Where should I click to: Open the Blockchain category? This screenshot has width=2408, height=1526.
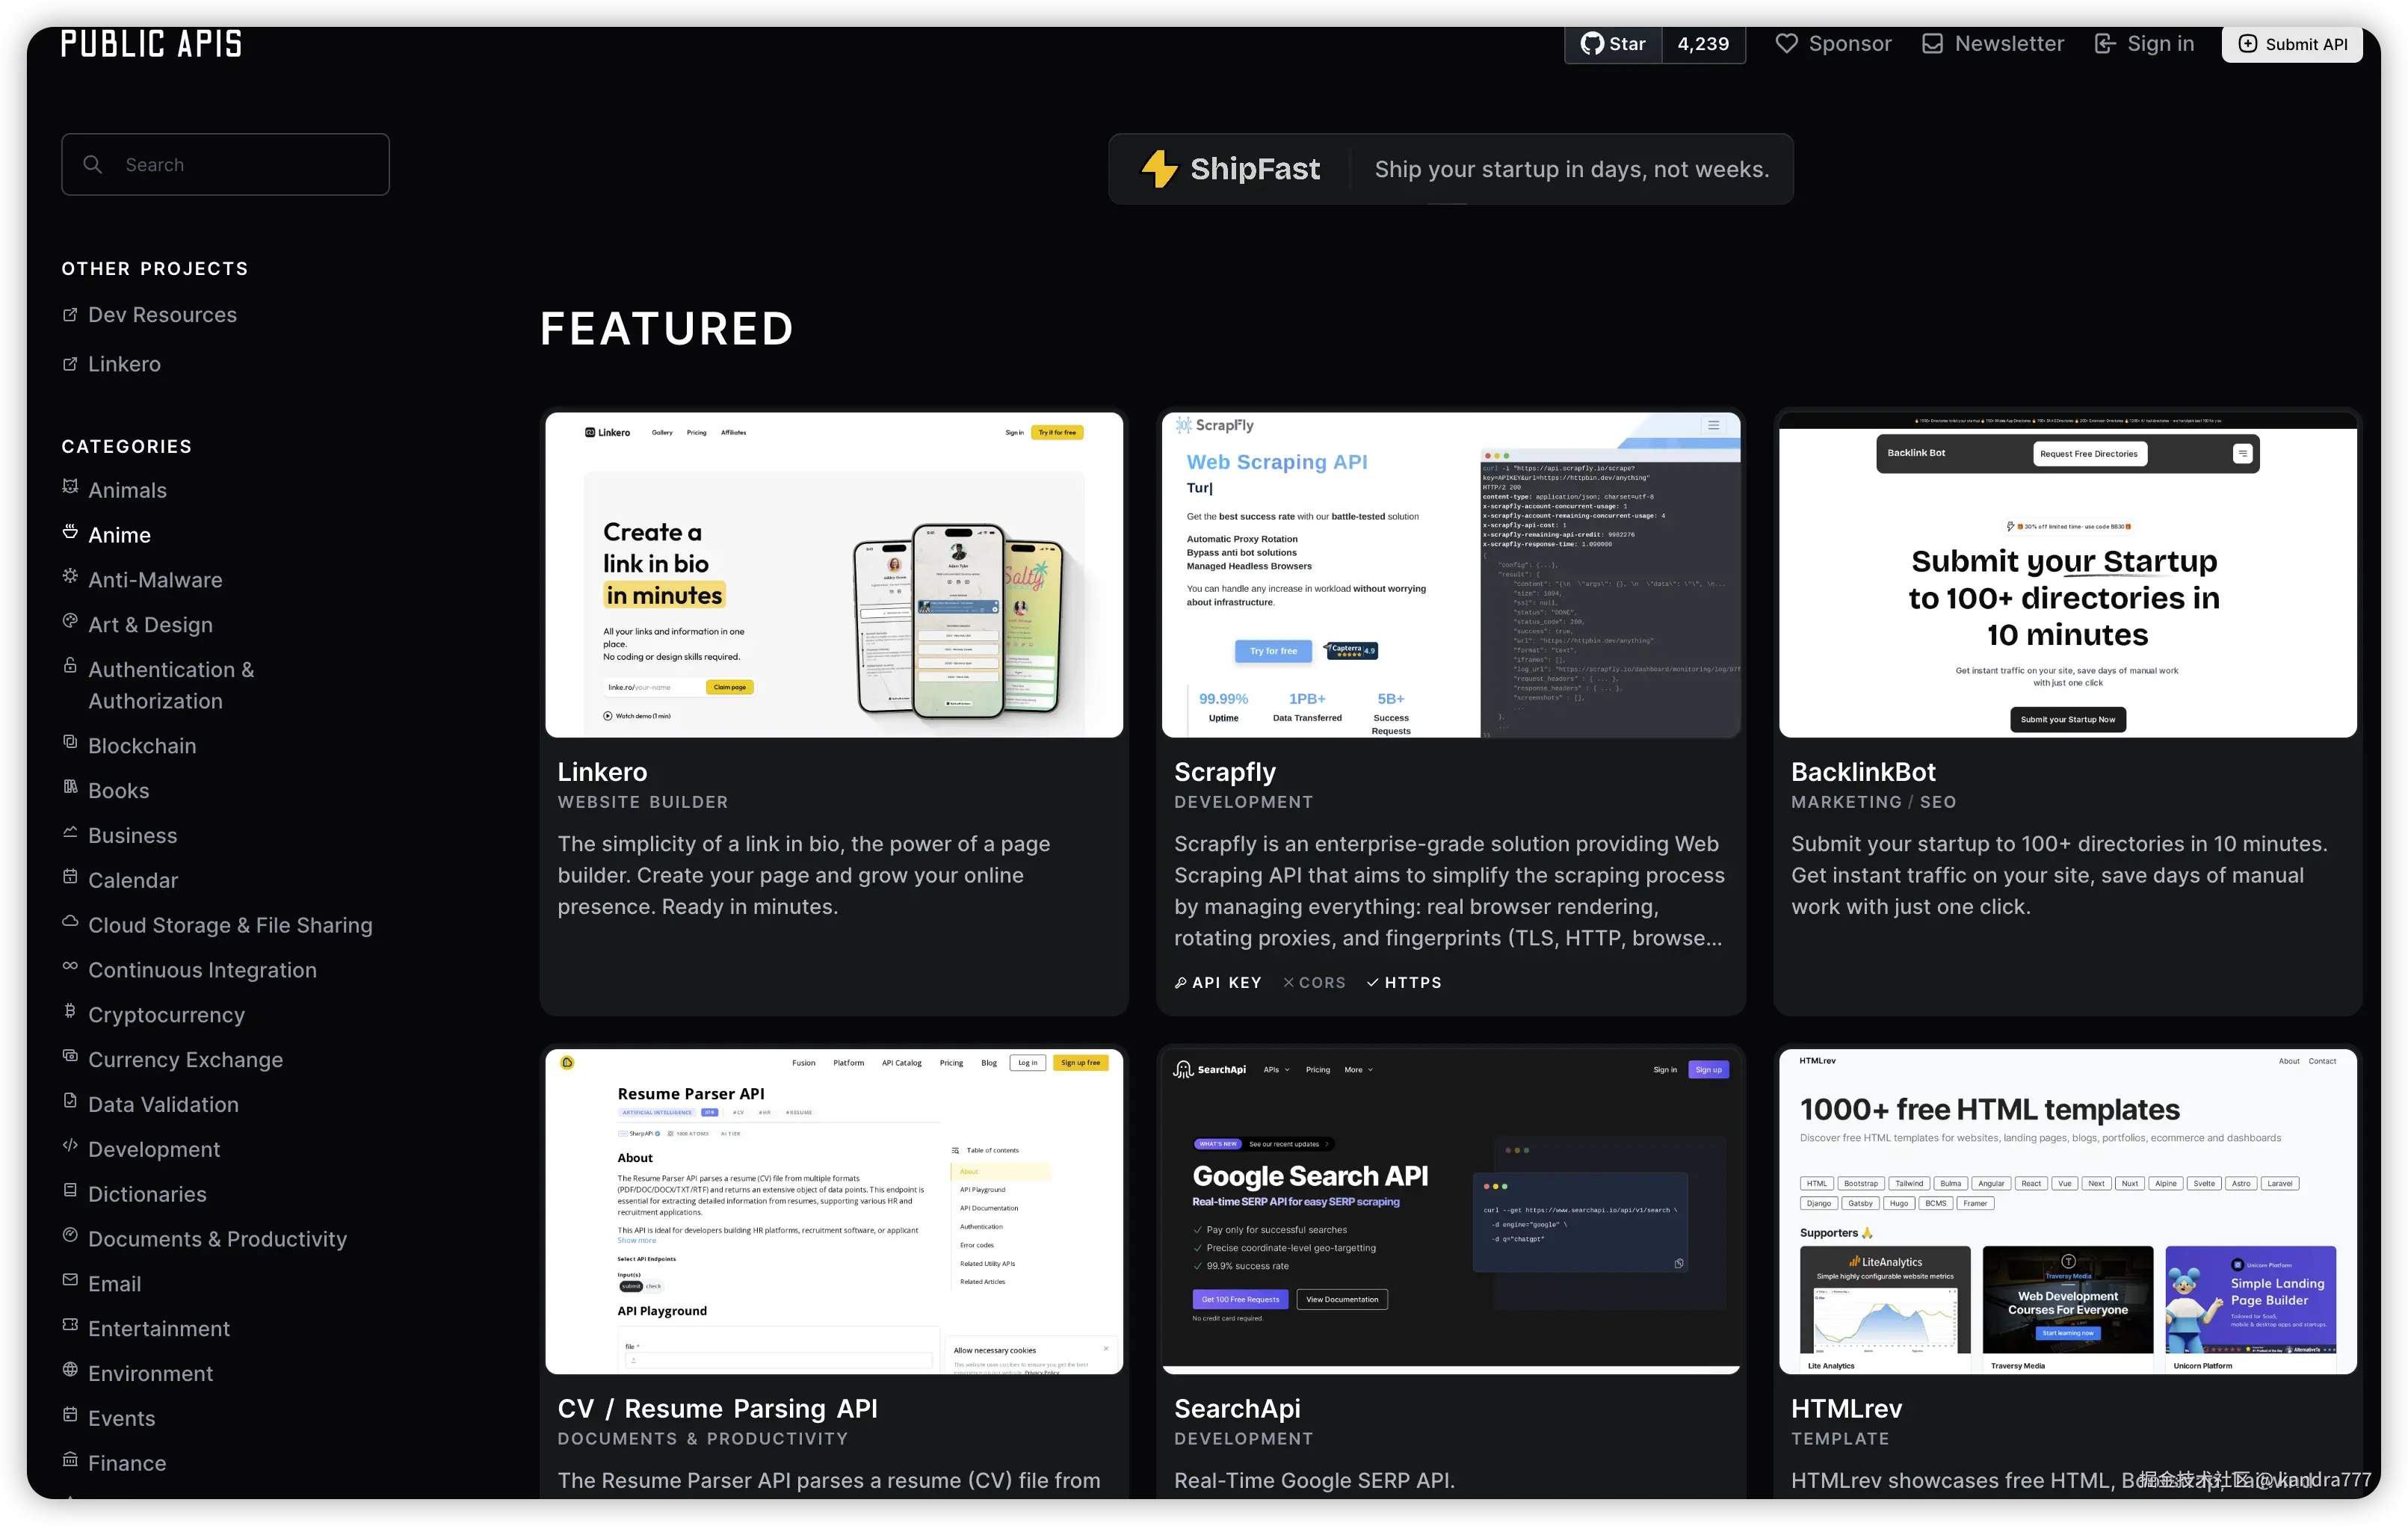pos(142,746)
